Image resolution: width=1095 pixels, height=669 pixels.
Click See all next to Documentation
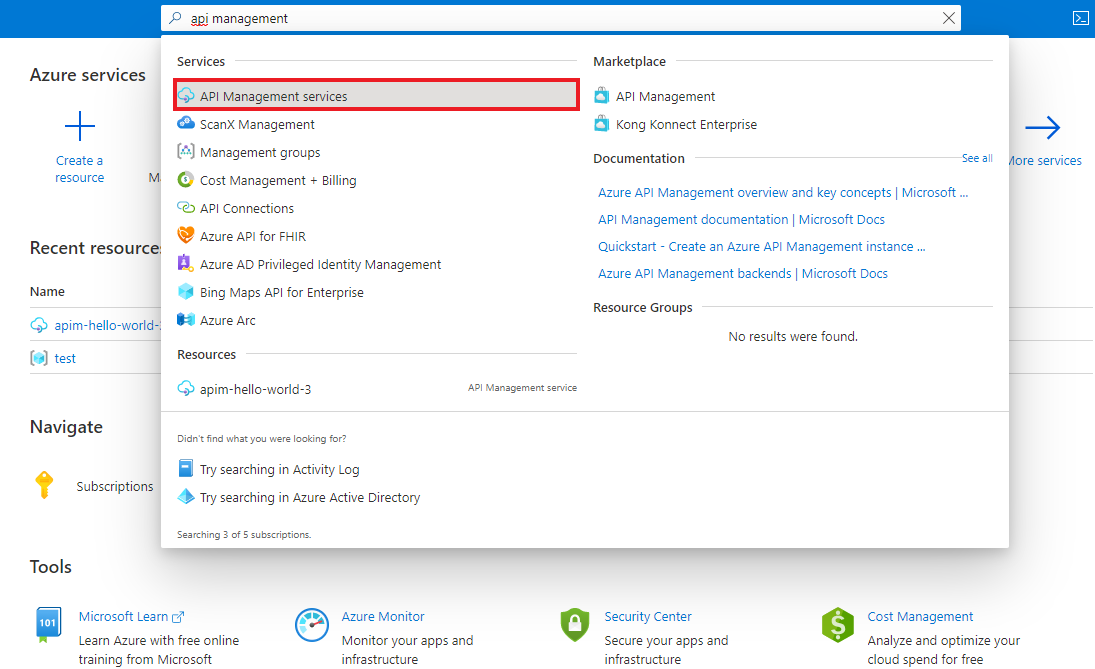click(x=977, y=158)
